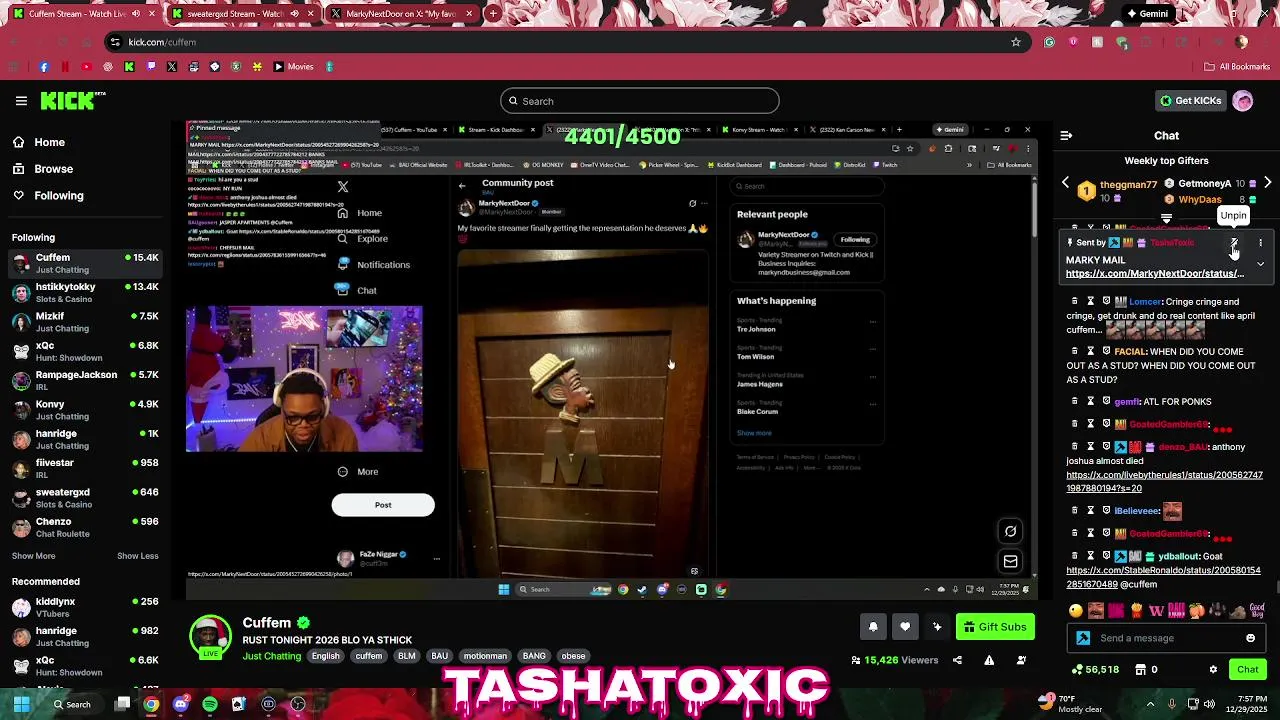Open All Bookmarks folder
Viewport: 1280px width, 720px height.
pos(1237,67)
